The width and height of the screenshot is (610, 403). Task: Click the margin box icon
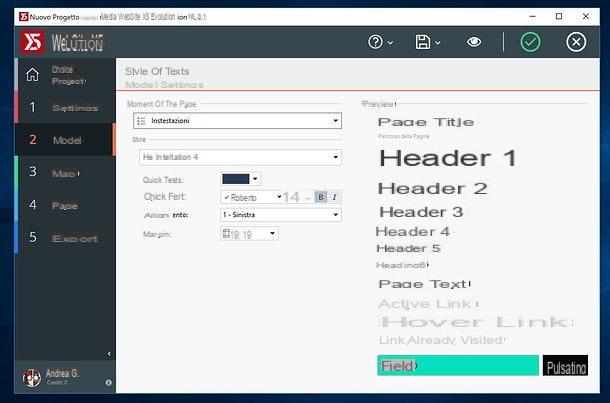click(x=226, y=233)
